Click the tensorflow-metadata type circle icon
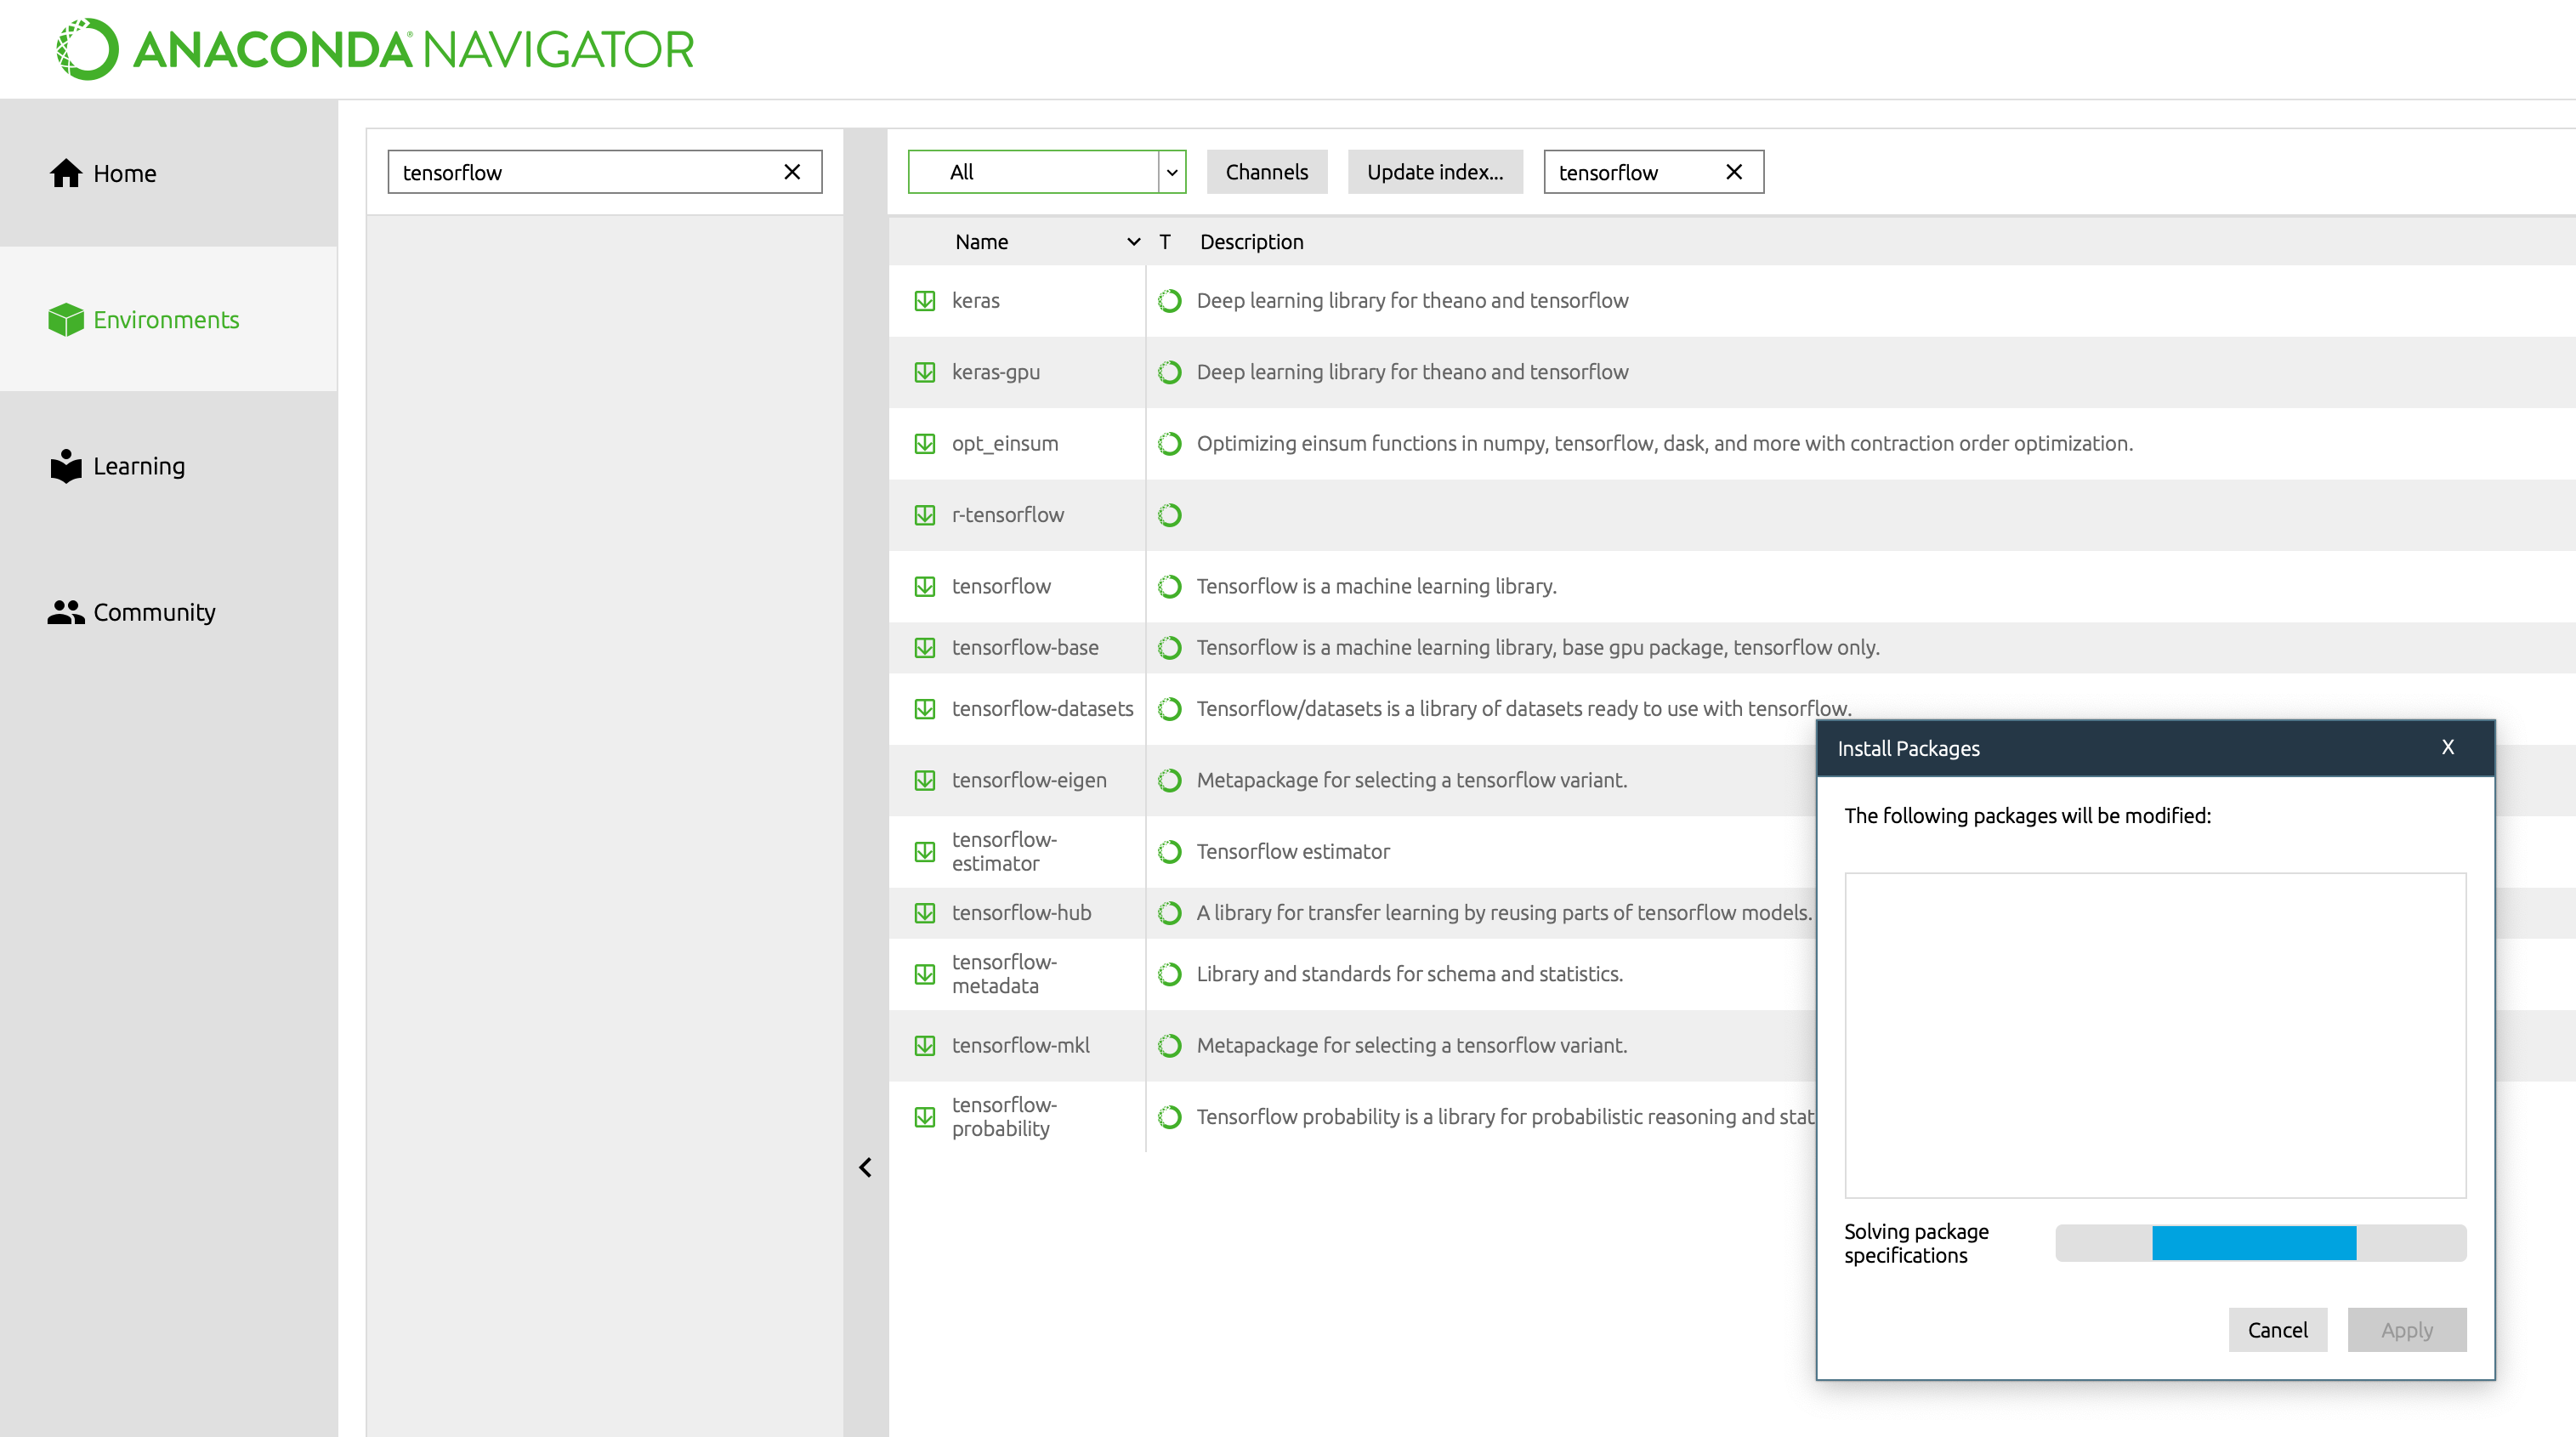 click(x=1170, y=974)
